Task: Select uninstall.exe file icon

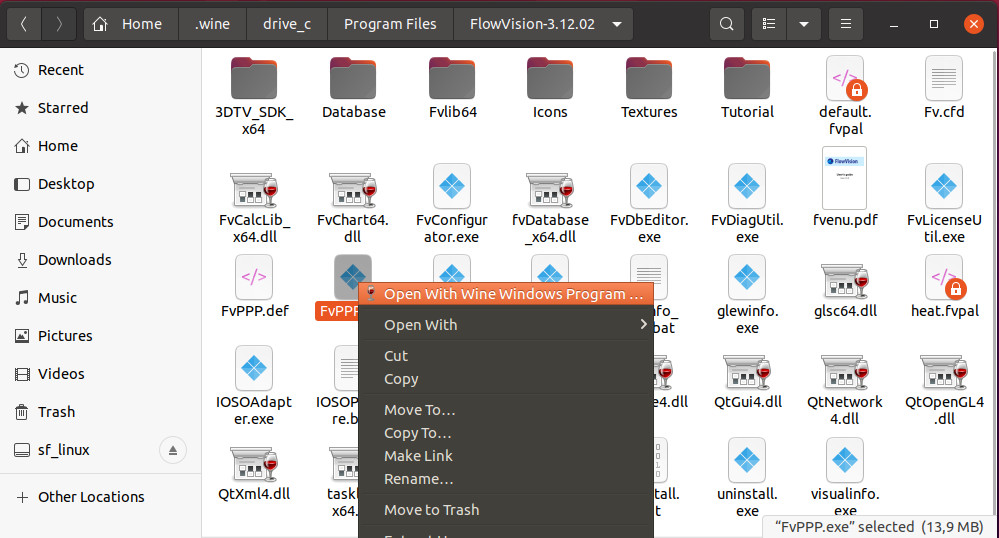Action: click(x=747, y=460)
